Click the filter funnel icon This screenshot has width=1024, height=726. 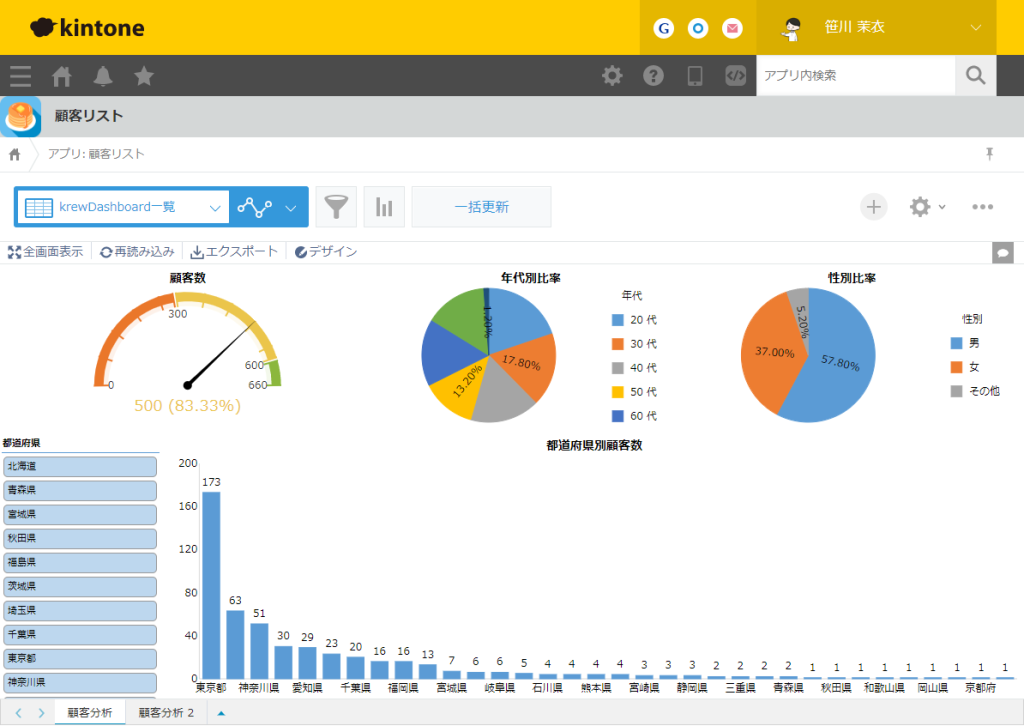coord(336,207)
